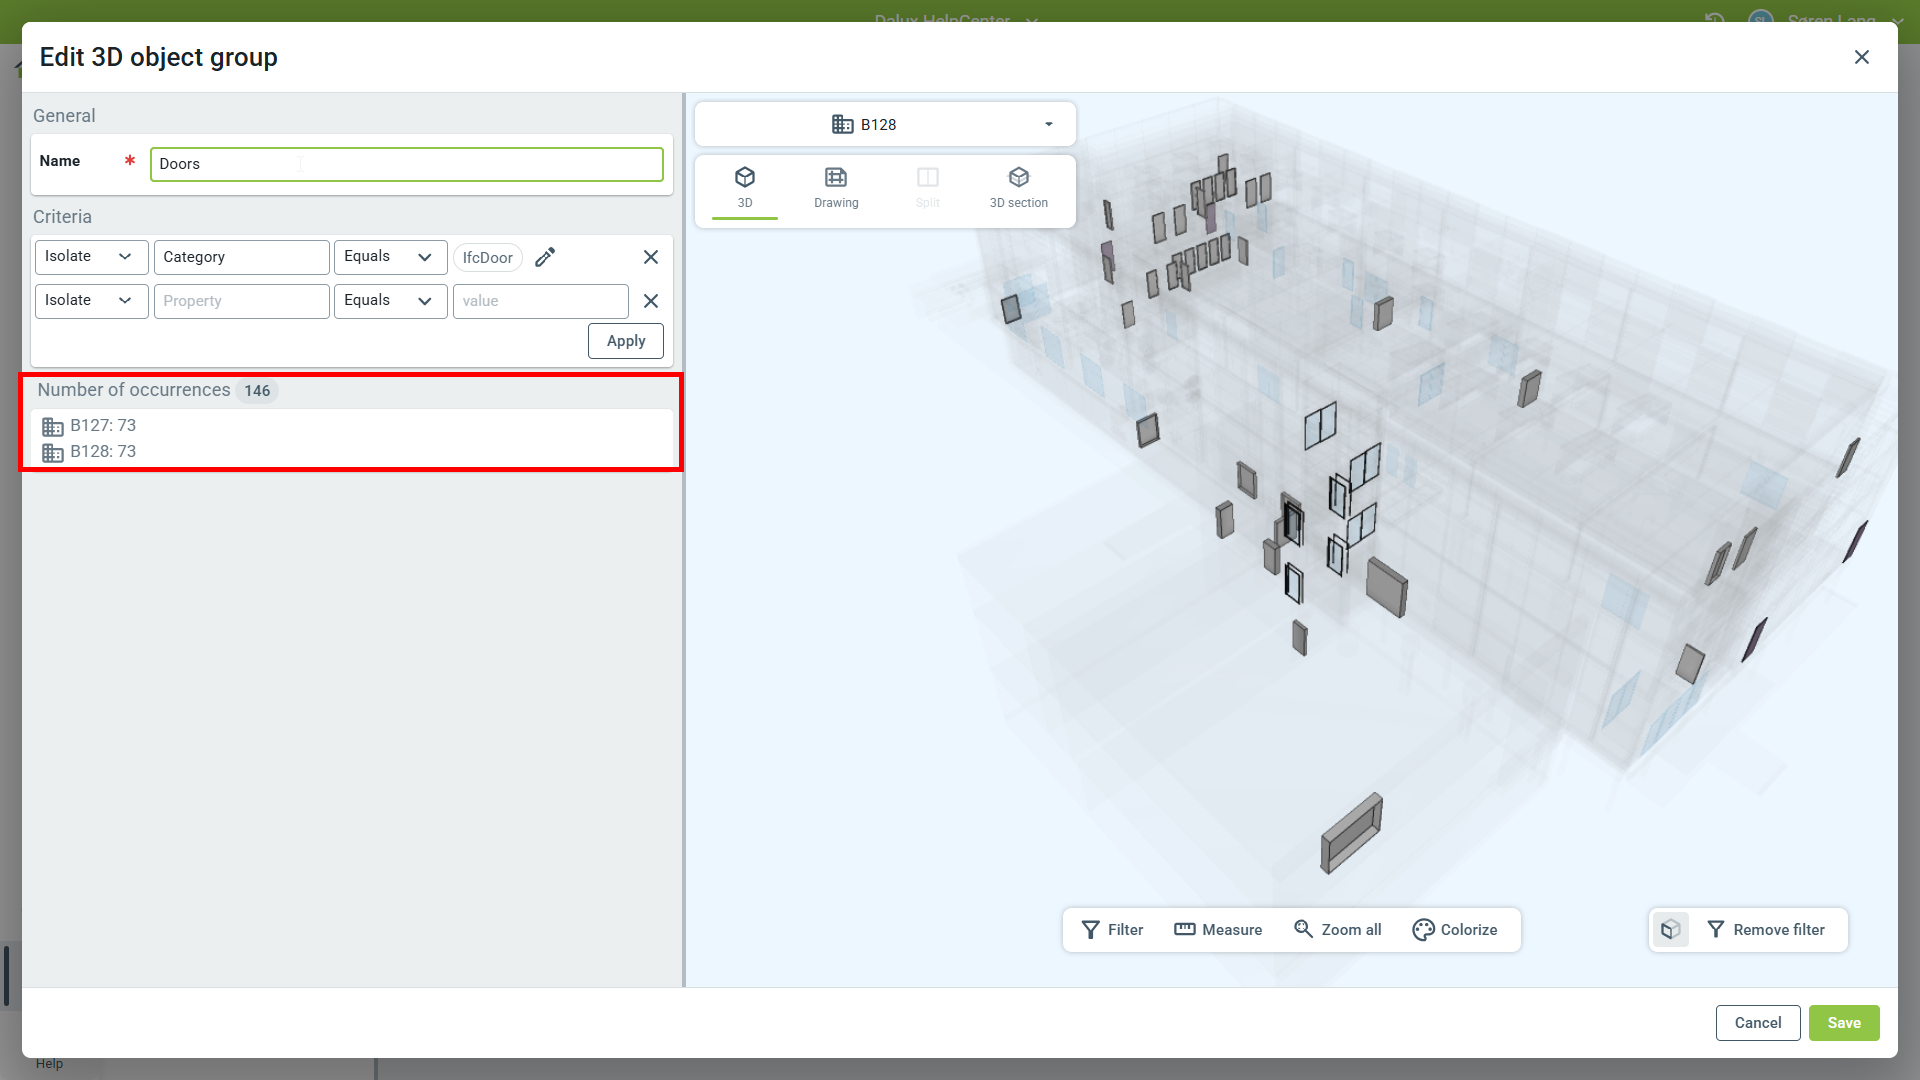The height and width of the screenshot is (1080, 1920).
Task: Open the Equals operator dropdown for Category
Action: [390, 257]
